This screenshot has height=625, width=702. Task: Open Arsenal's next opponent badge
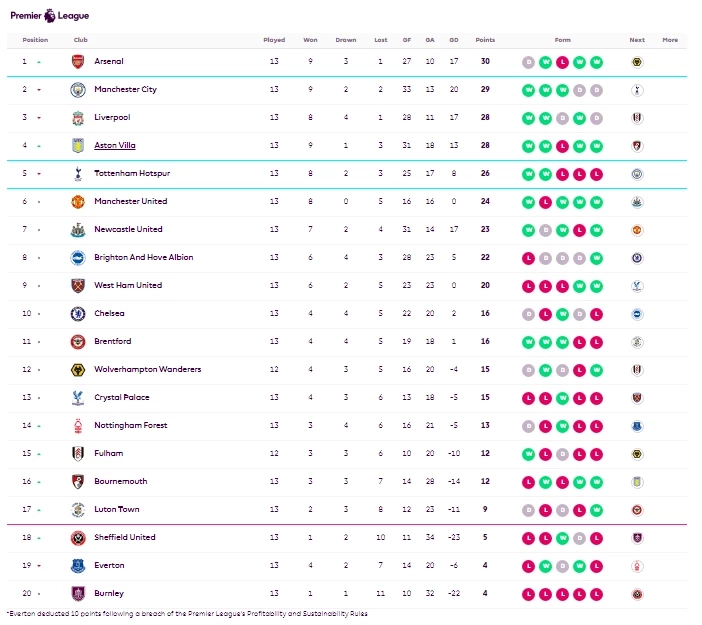point(637,62)
